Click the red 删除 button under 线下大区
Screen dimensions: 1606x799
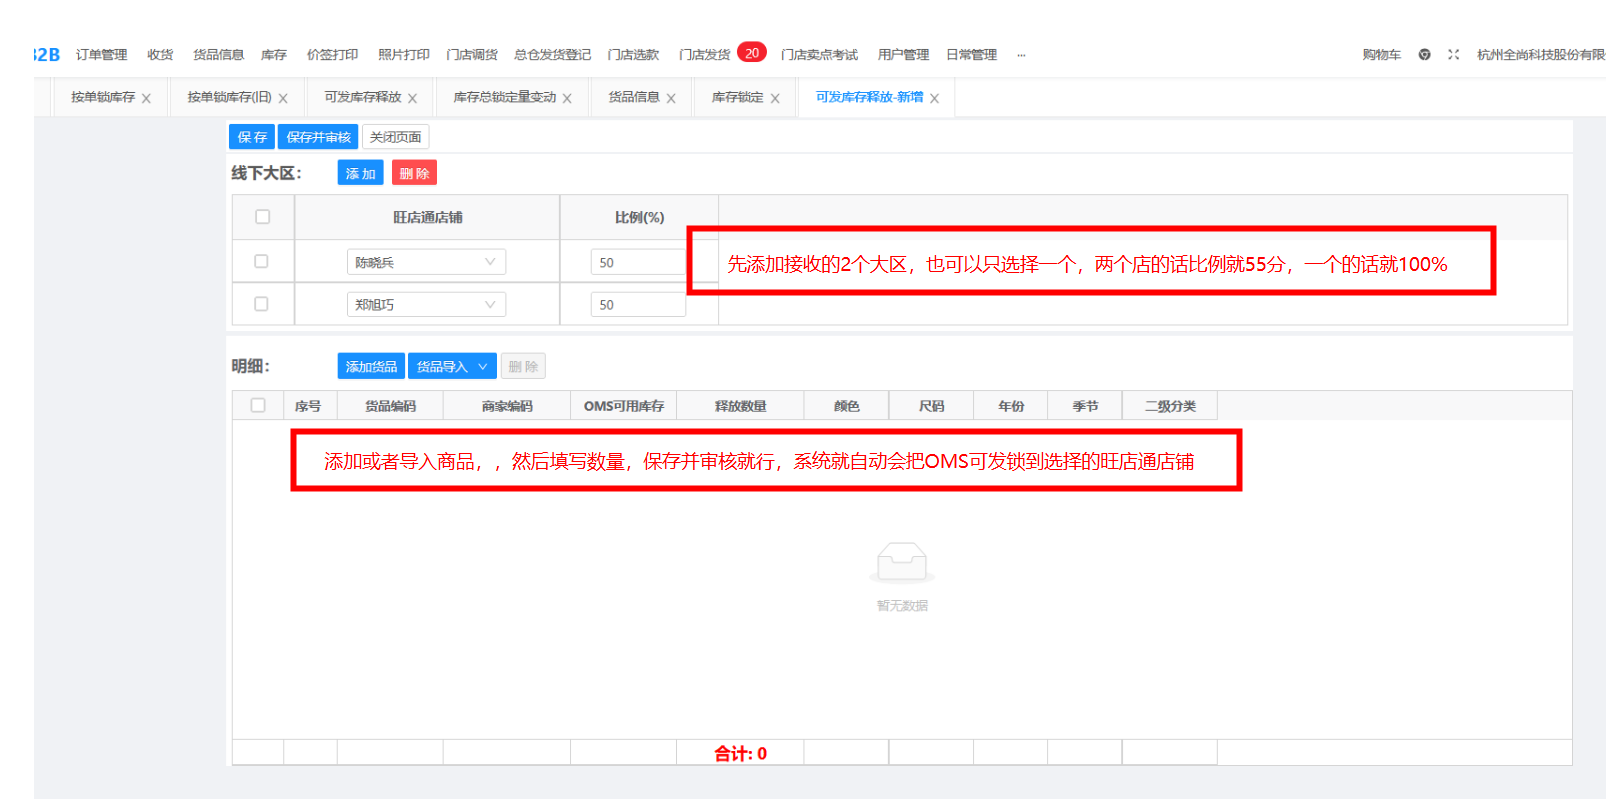pyautogui.click(x=414, y=174)
